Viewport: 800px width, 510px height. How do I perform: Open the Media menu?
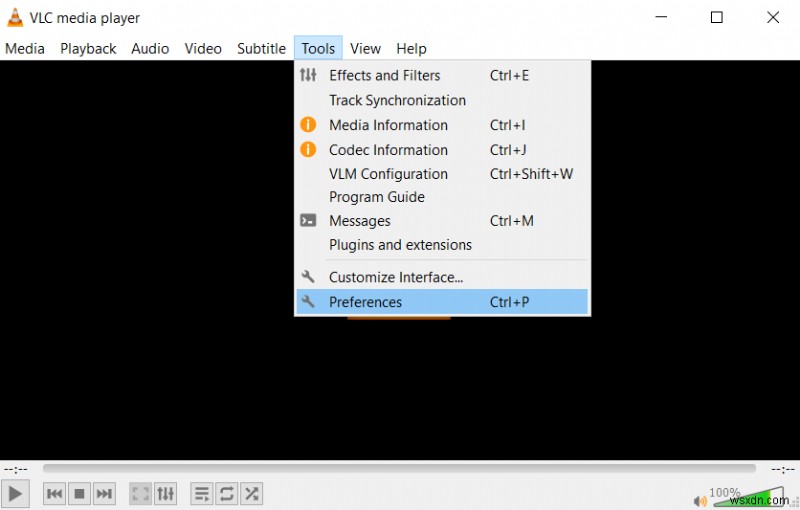tap(24, 48)
